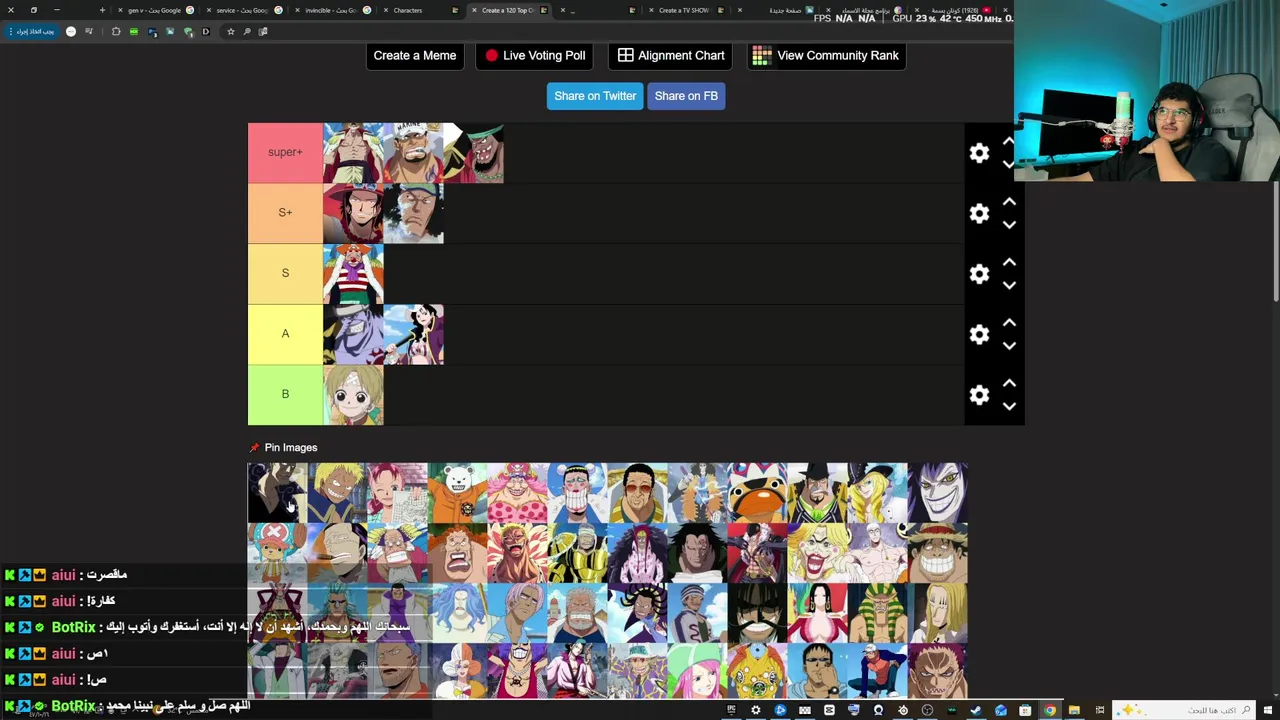Move S+ tier row down with arrow
Viewport: 1280px width, 720px height.
(1009, 225)
